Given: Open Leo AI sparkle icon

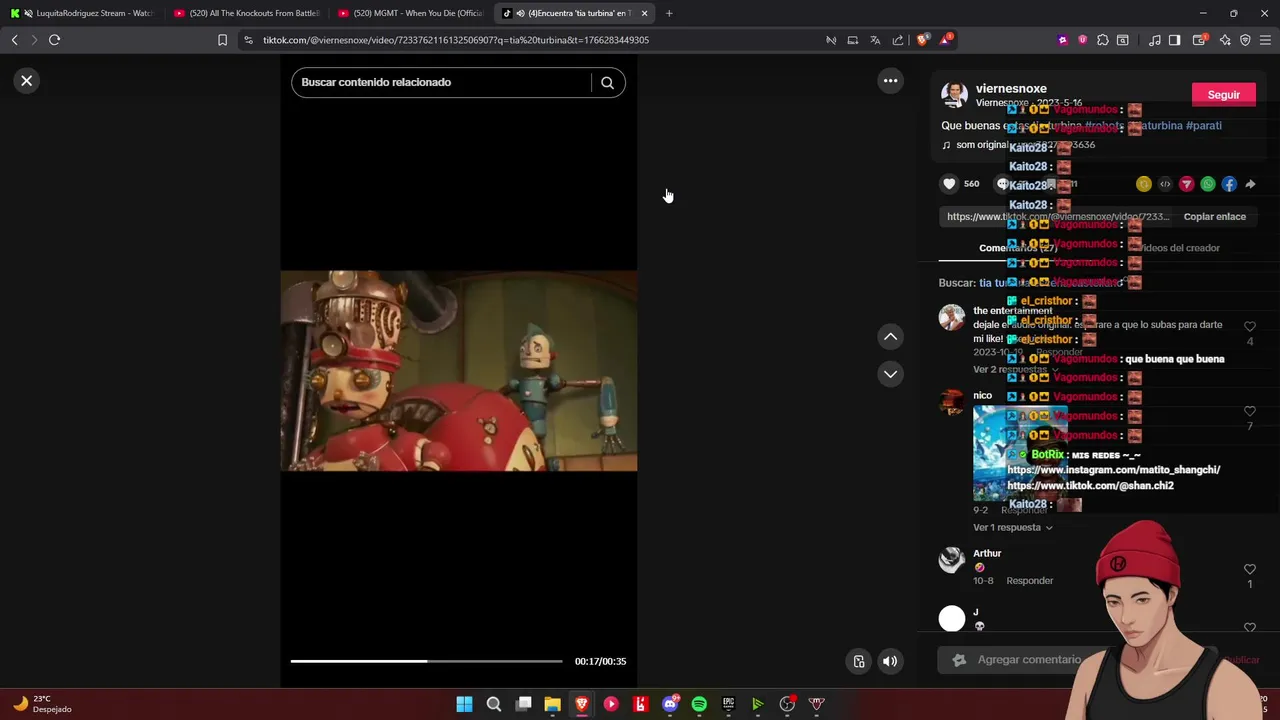Looking at the screenshot, I should [x=1225, y=40].
